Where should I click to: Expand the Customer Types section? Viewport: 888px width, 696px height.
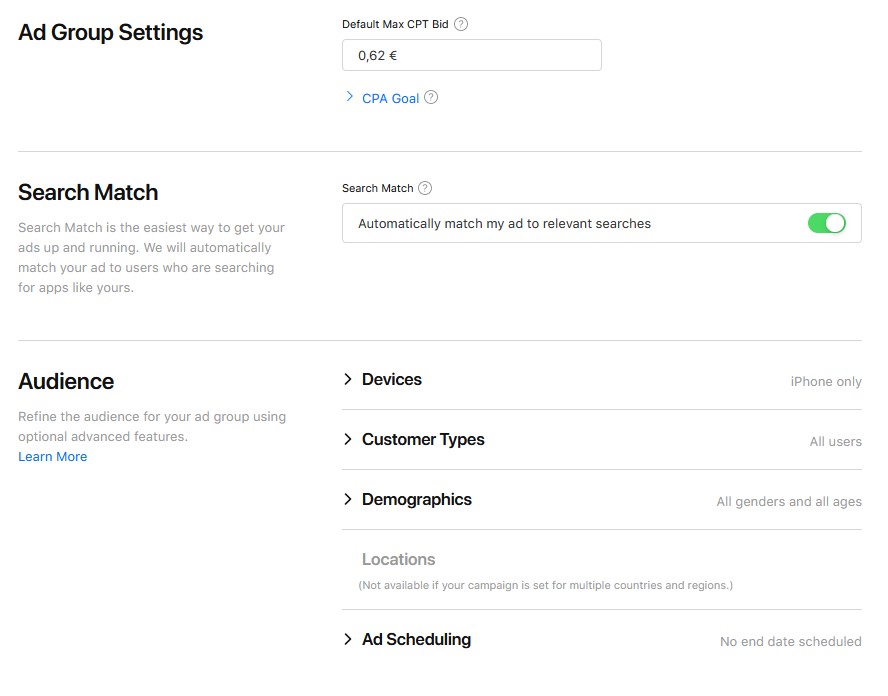pos(423,440)
